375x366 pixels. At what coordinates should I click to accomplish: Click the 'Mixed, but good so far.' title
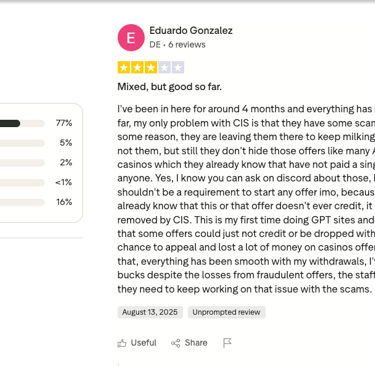(169, 87)
